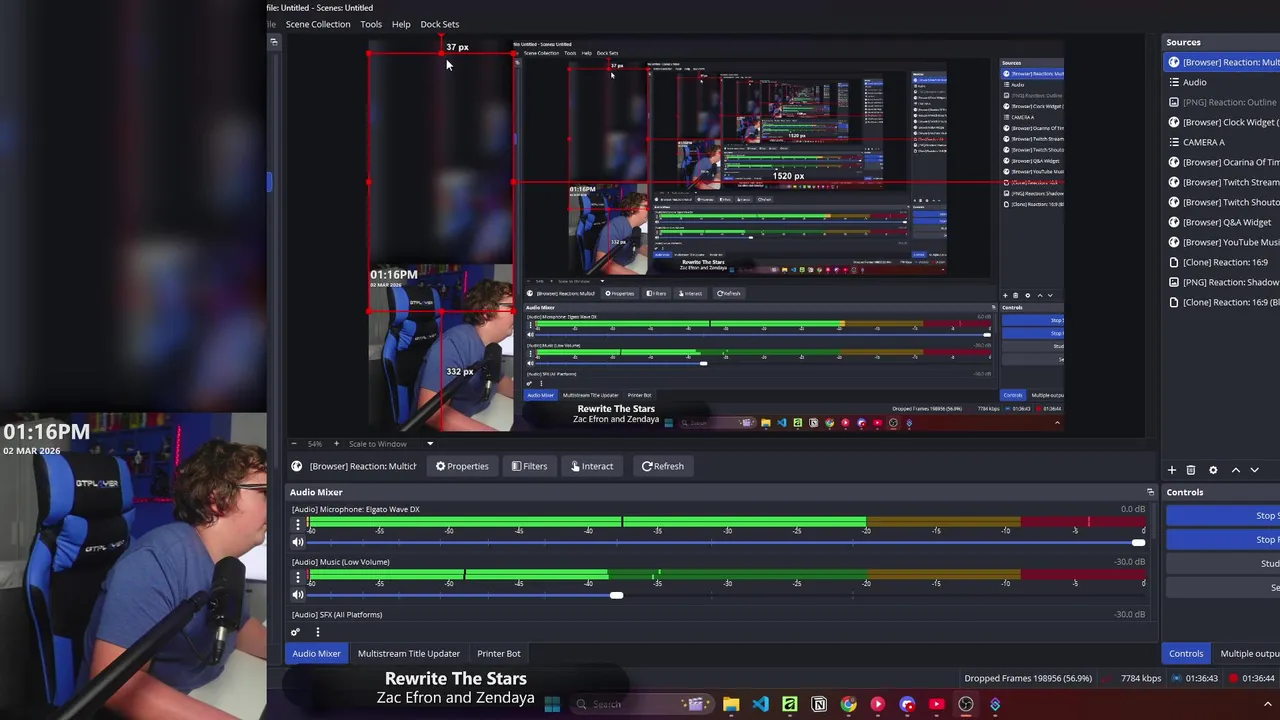Image resolution: width=1280 pixels, height=720 pixels.
Task: Adjust Music (Low Volume) volume slider handle
Action: point(616,595)
